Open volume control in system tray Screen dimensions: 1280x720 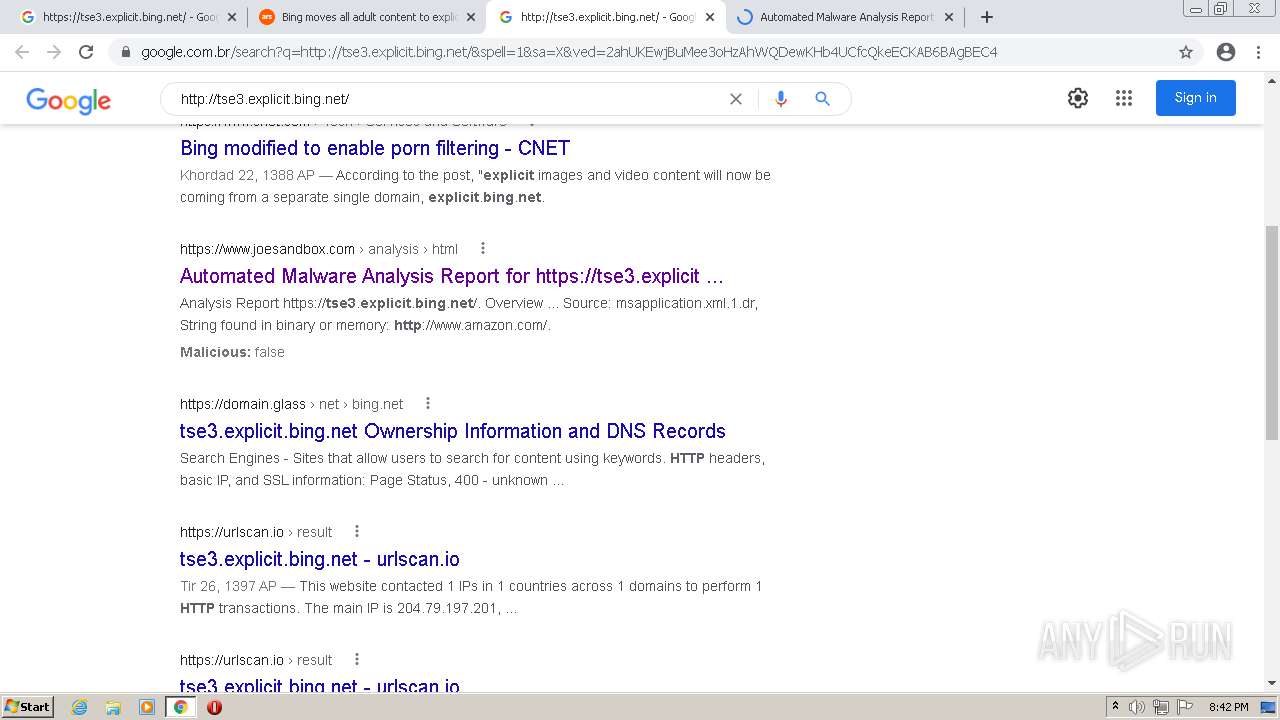[1137, 707]
